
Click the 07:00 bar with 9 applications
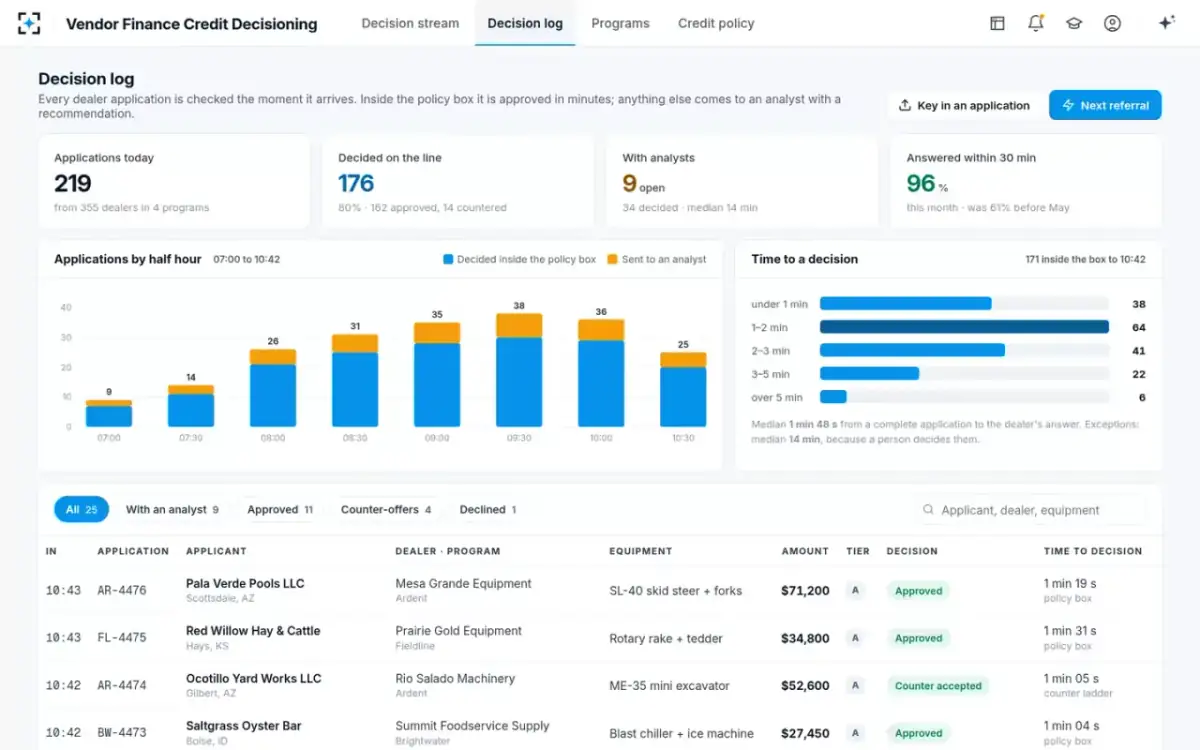109,413
